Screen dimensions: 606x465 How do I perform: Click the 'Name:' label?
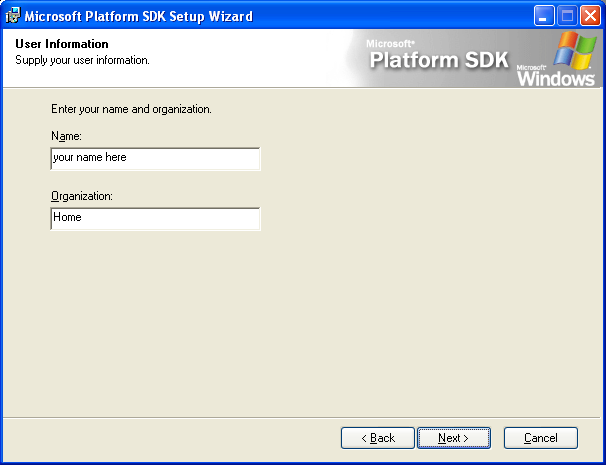click(x=66, y=136)
